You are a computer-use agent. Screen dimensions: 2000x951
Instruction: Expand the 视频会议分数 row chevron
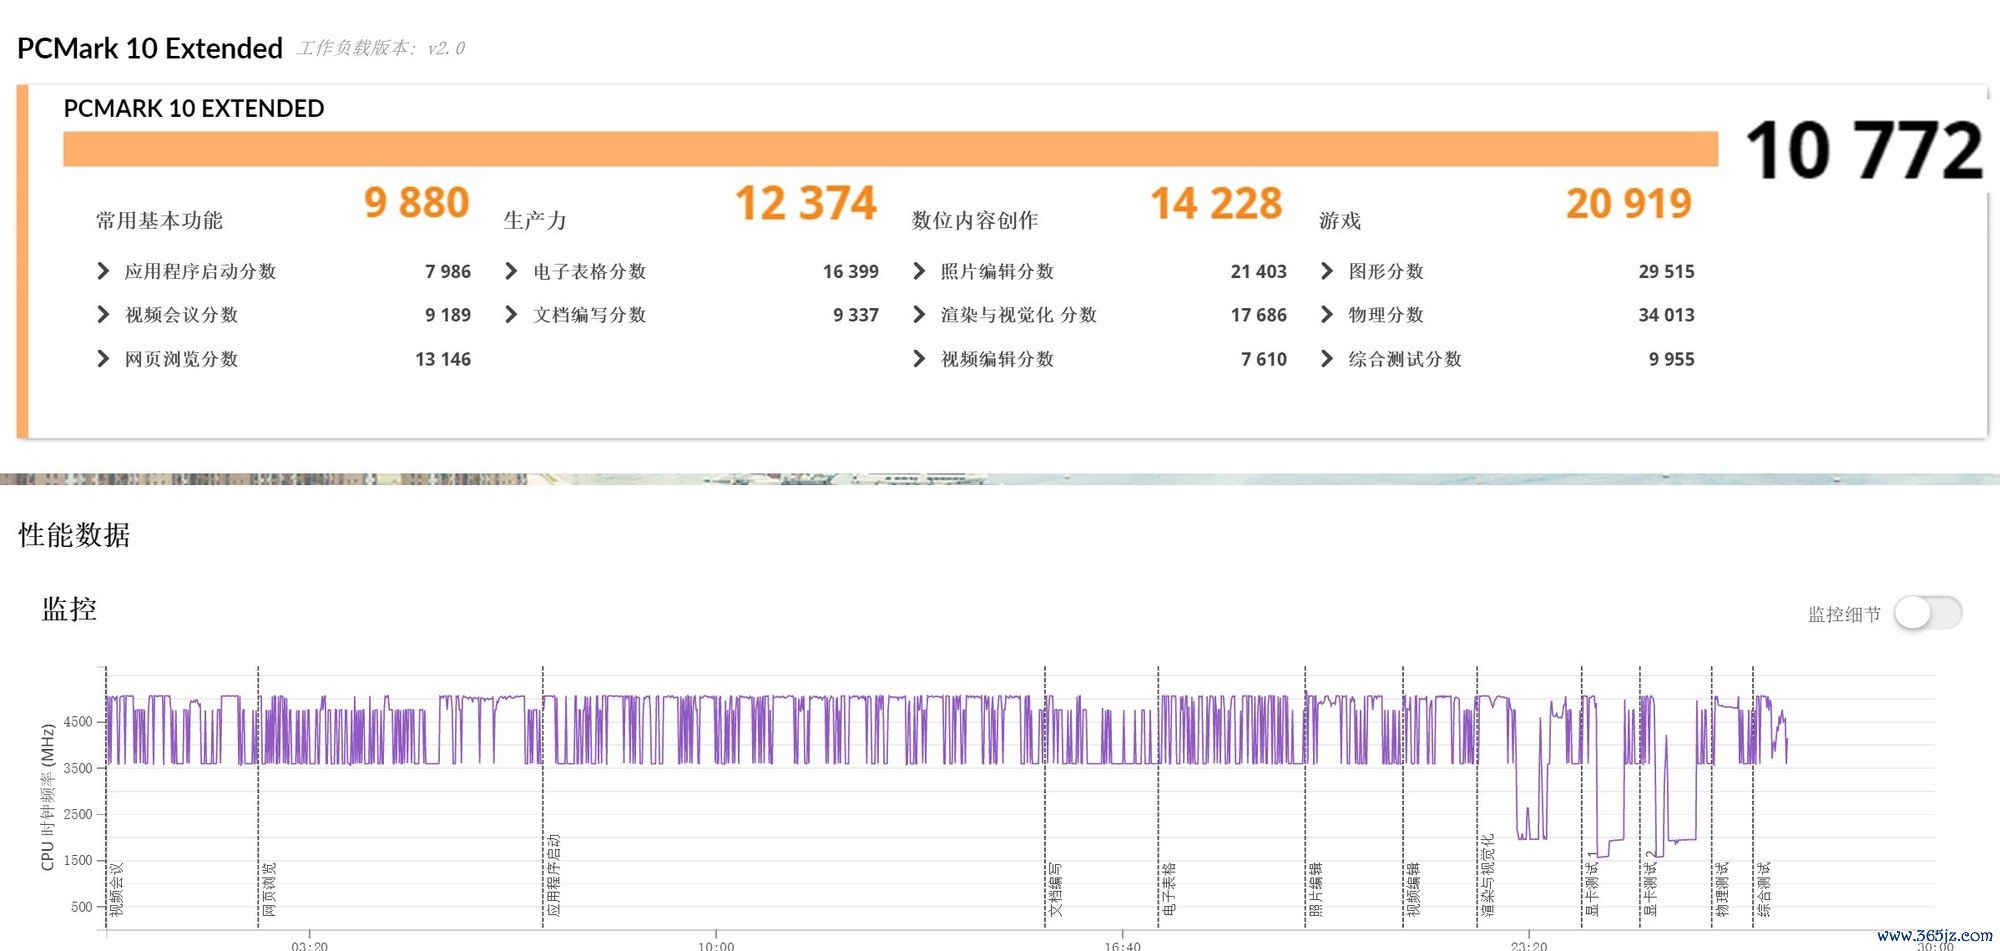click(x=103, y=315)
